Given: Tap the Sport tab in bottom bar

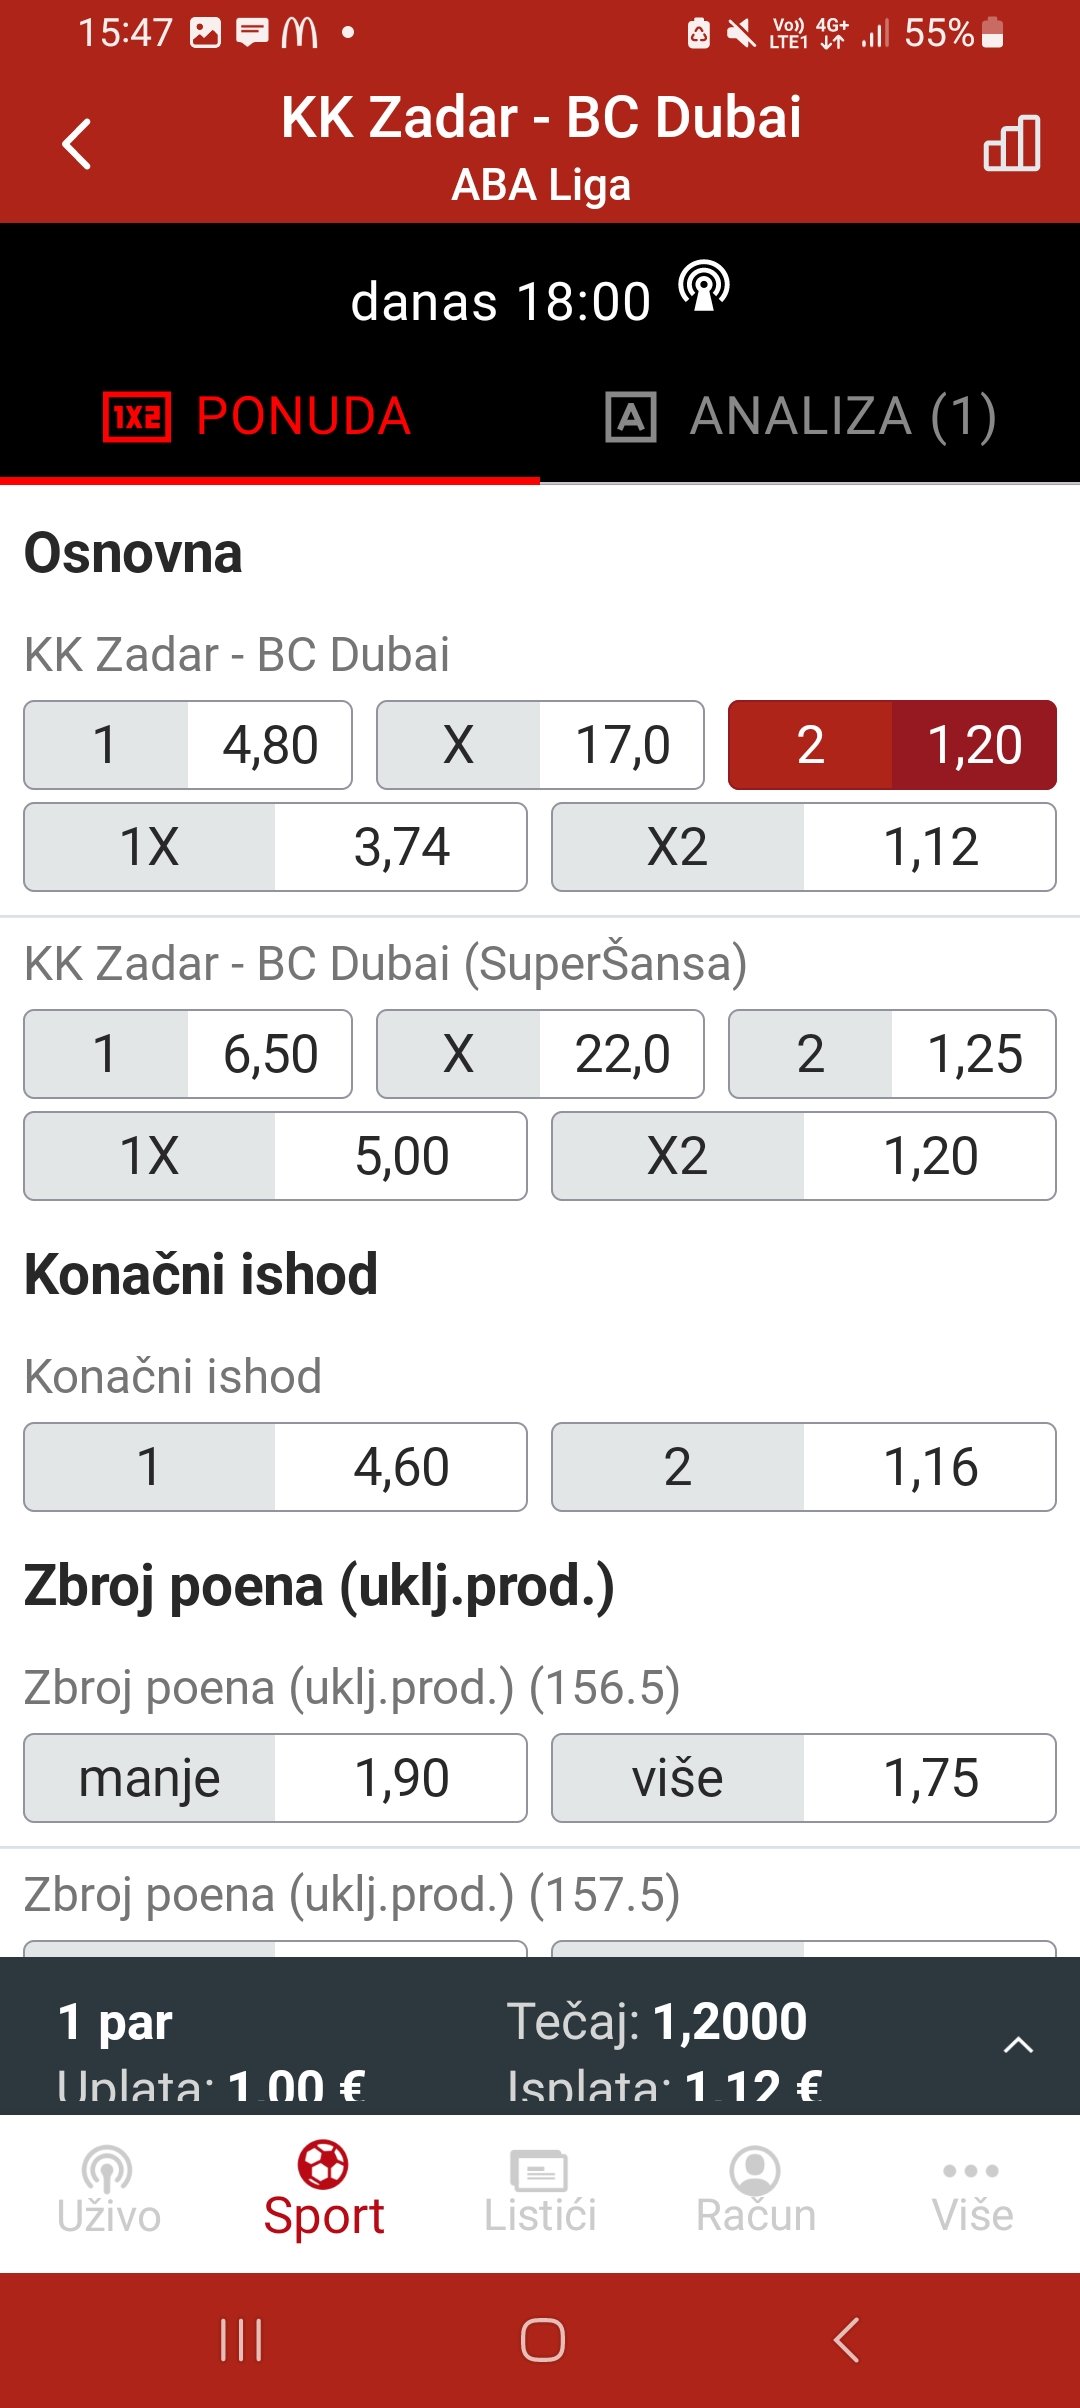Looking at the screenshot, I should (x=324, y=2191).
